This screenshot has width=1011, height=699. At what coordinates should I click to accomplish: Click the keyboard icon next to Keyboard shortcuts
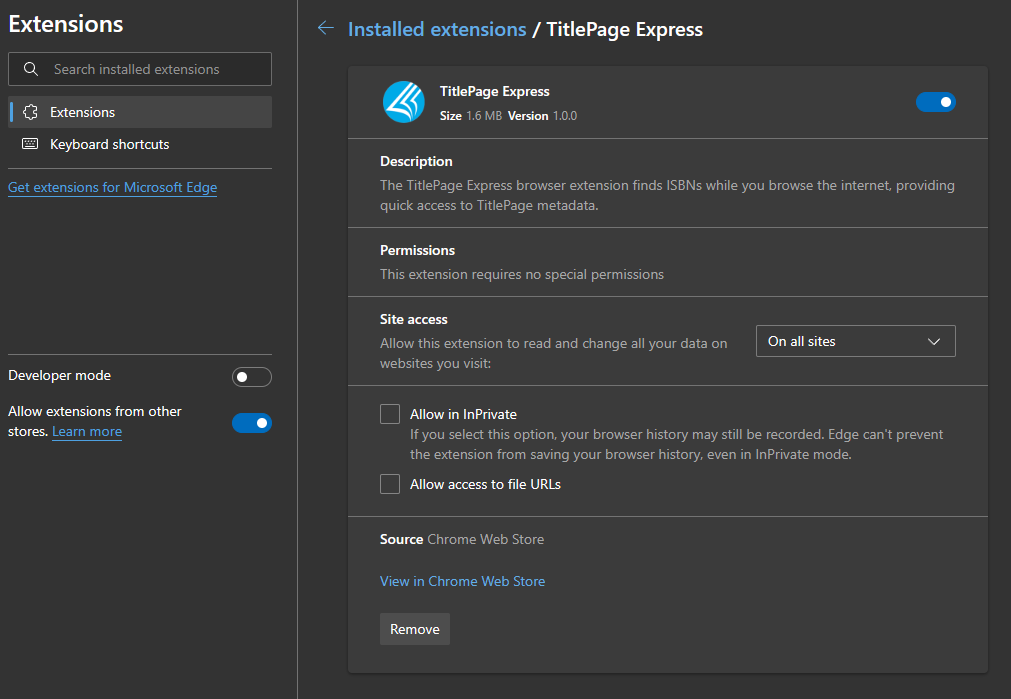pos(31,144)
